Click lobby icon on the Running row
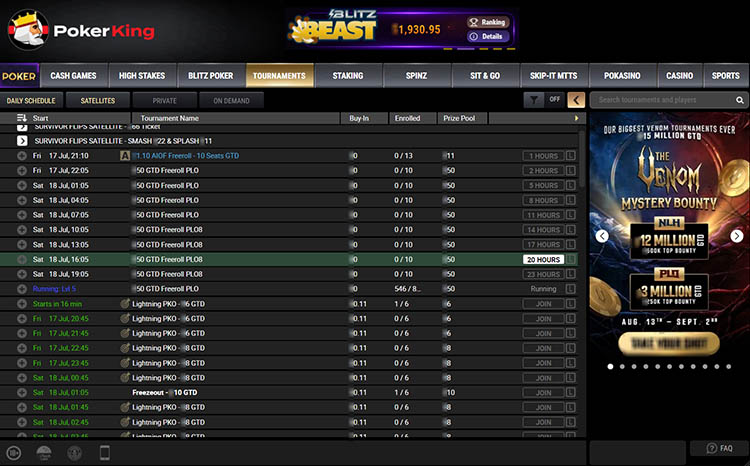750x466 pixels. [570, 289]
